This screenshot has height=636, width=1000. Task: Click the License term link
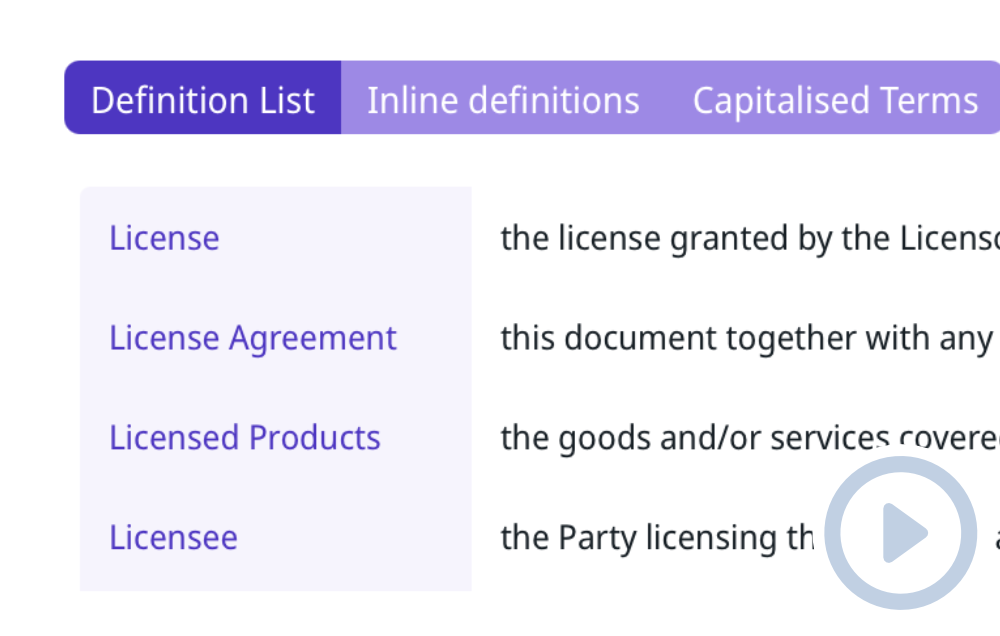(165, 238)
